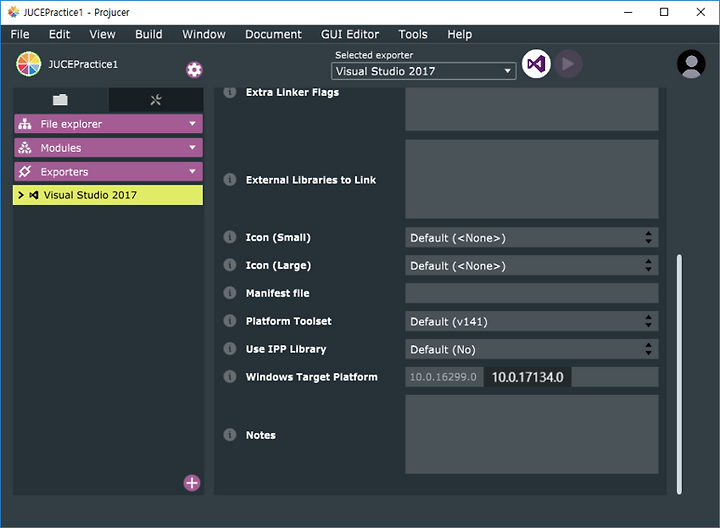The width and height of the screenshot is (720, 528).
Task: Open the GUI Editor menu
Action: [350, 34]
